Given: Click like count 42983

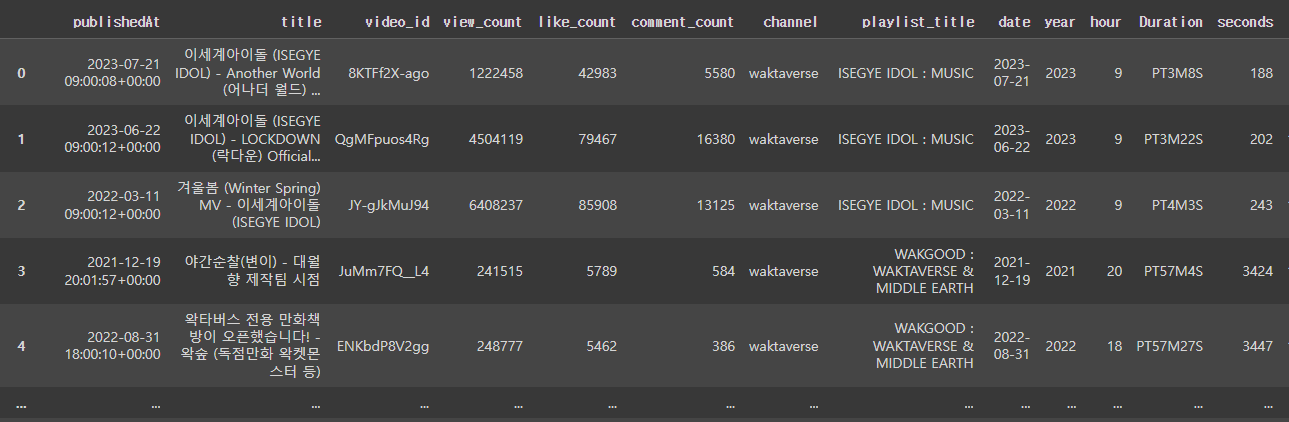Looking at the screenshot, I should pos(595,73).
